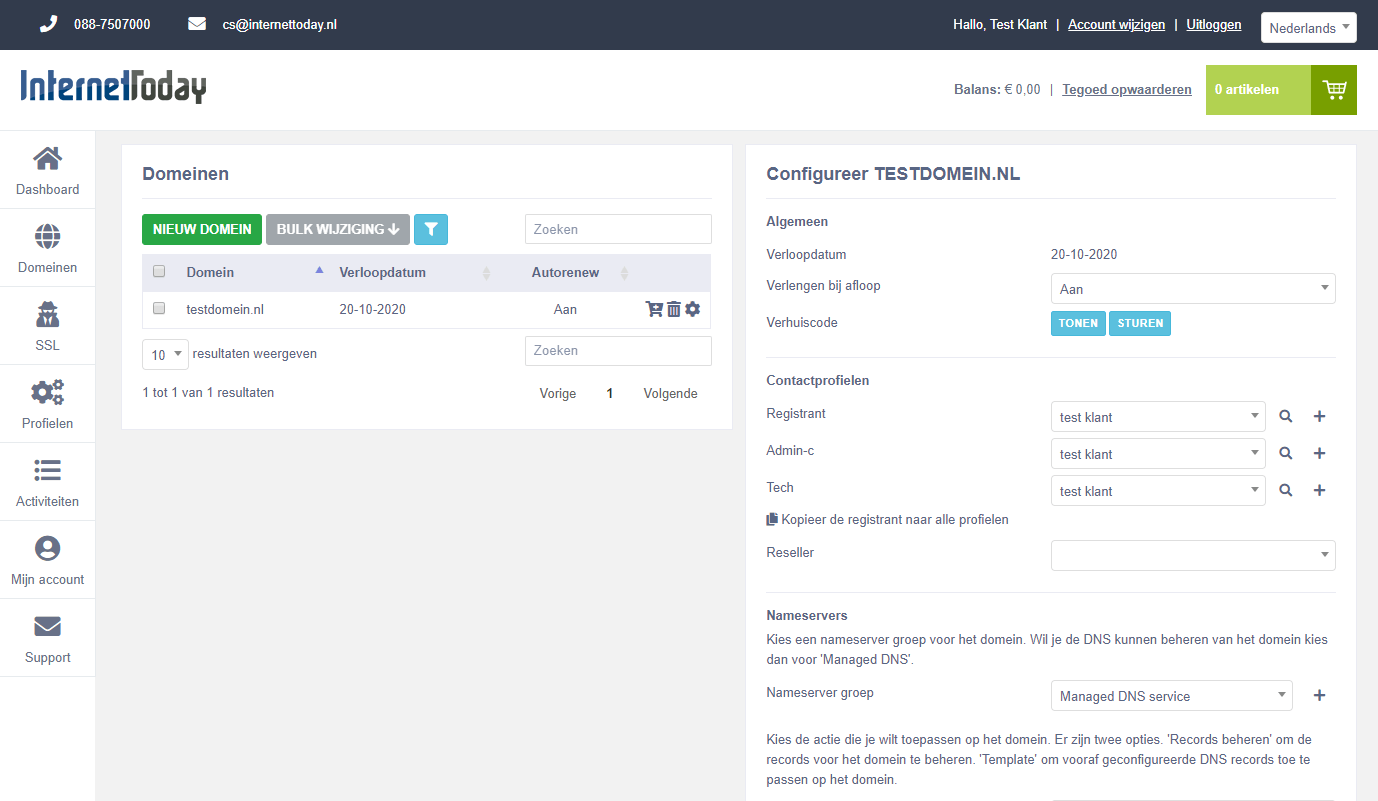
Task: Open the Dashboard home icon
Action: [47, 158]
